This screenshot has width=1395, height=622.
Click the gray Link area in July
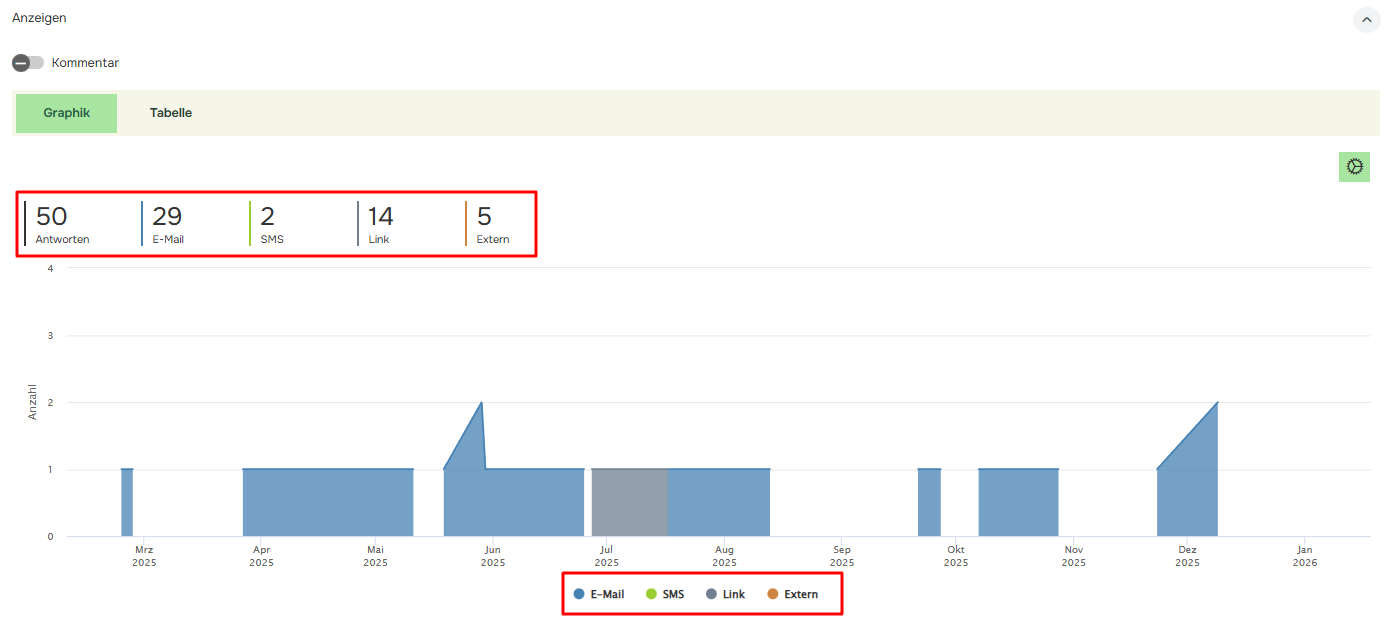coord(629,502)
